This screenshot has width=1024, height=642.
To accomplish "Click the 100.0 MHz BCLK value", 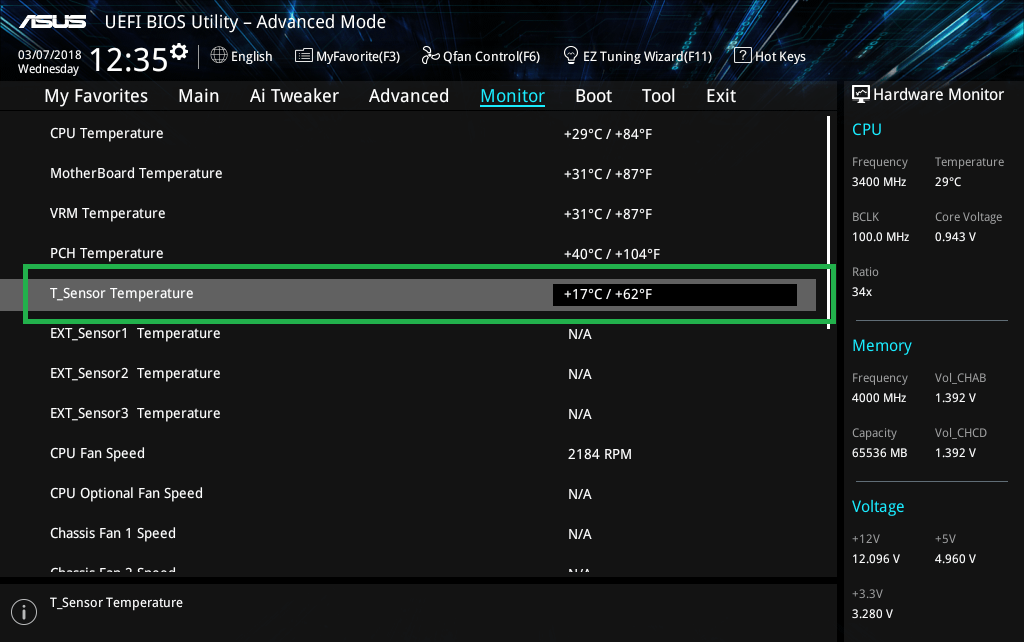I will (x=880, y=237).
